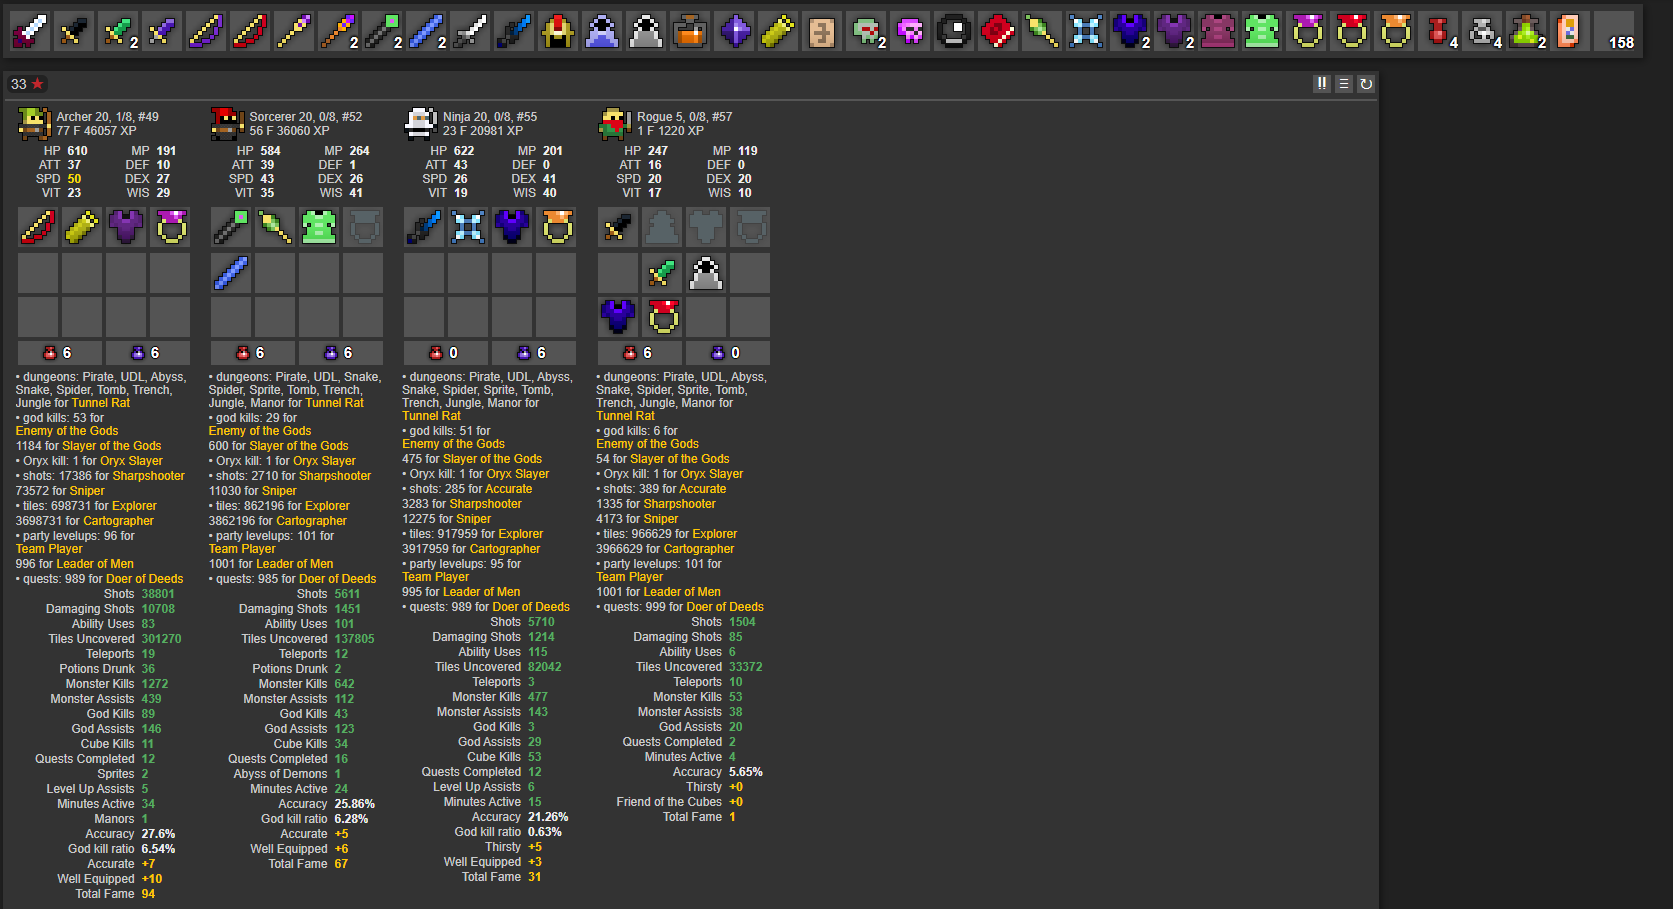Screen dimensions: 1673x909
Task: Select the black dagger in the top item bar
Action: (74, 32)
